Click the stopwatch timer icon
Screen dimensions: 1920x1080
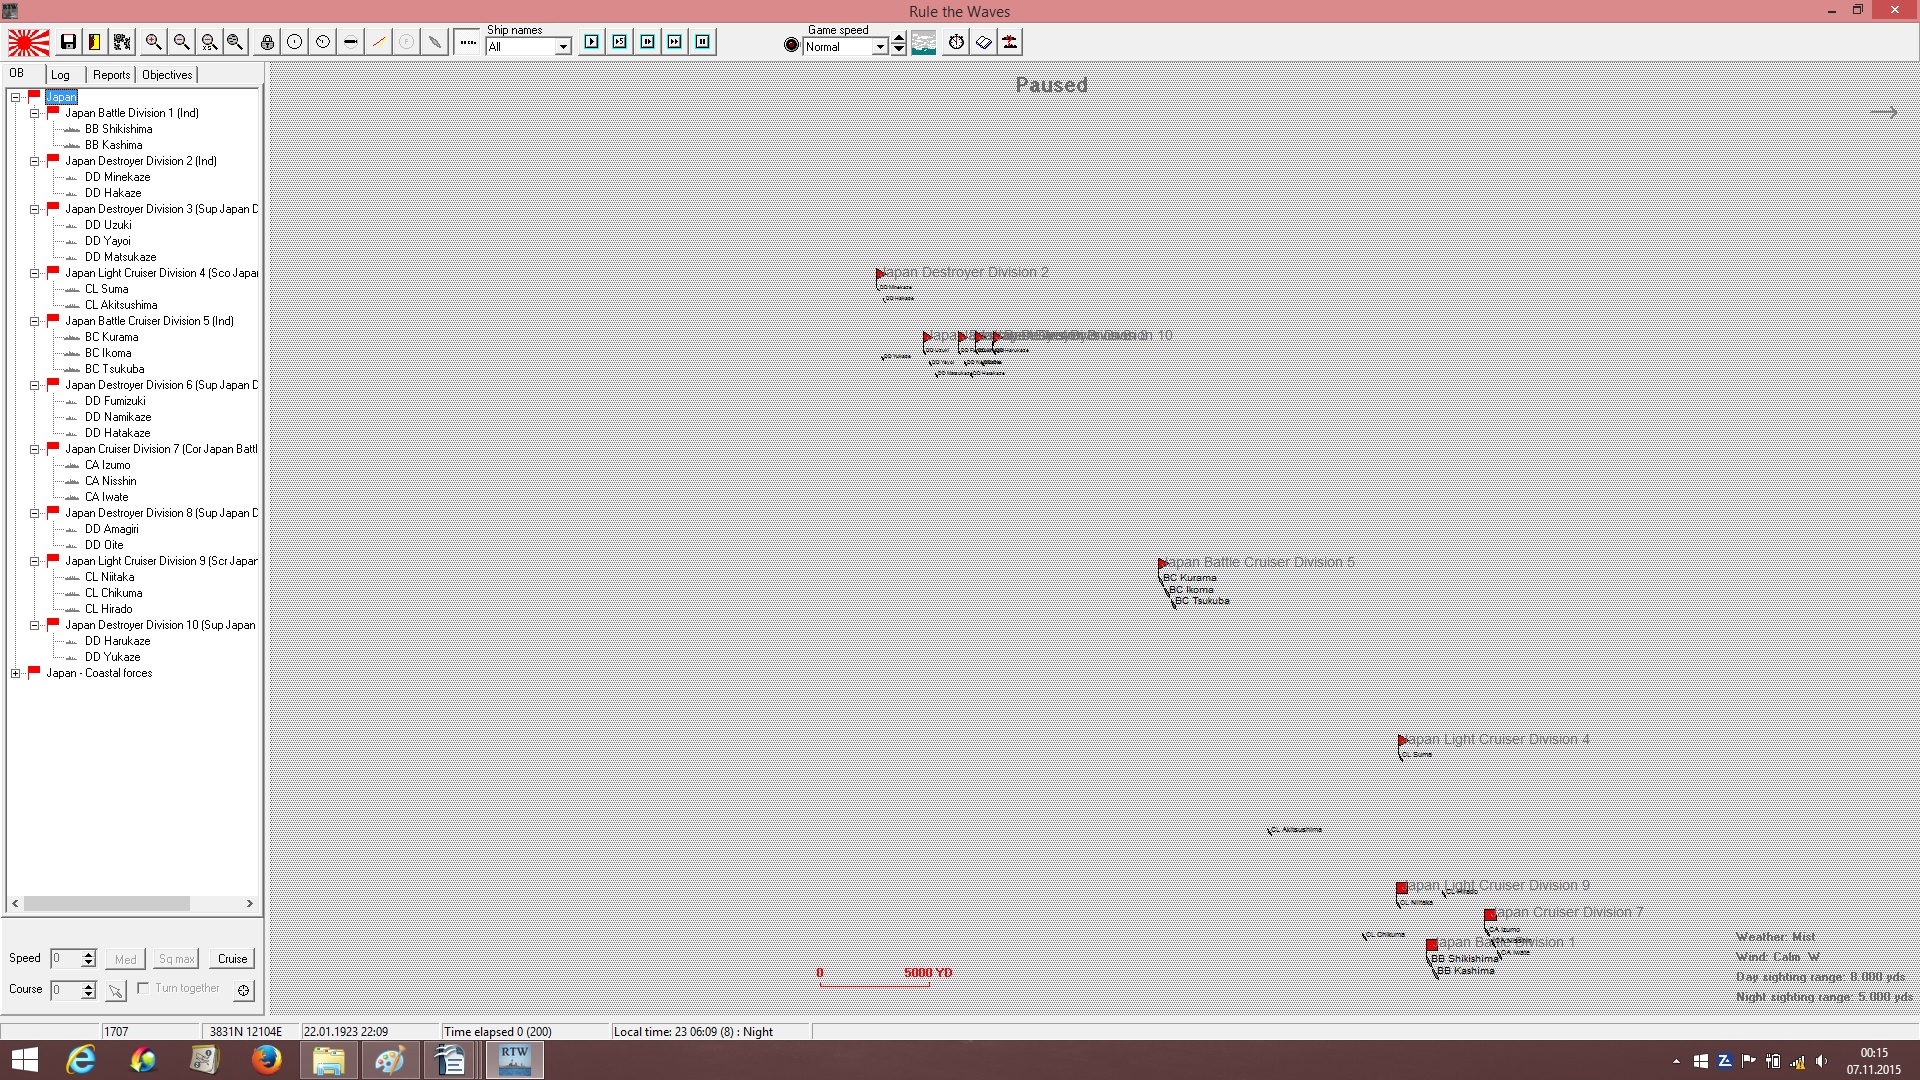point(956,42)
